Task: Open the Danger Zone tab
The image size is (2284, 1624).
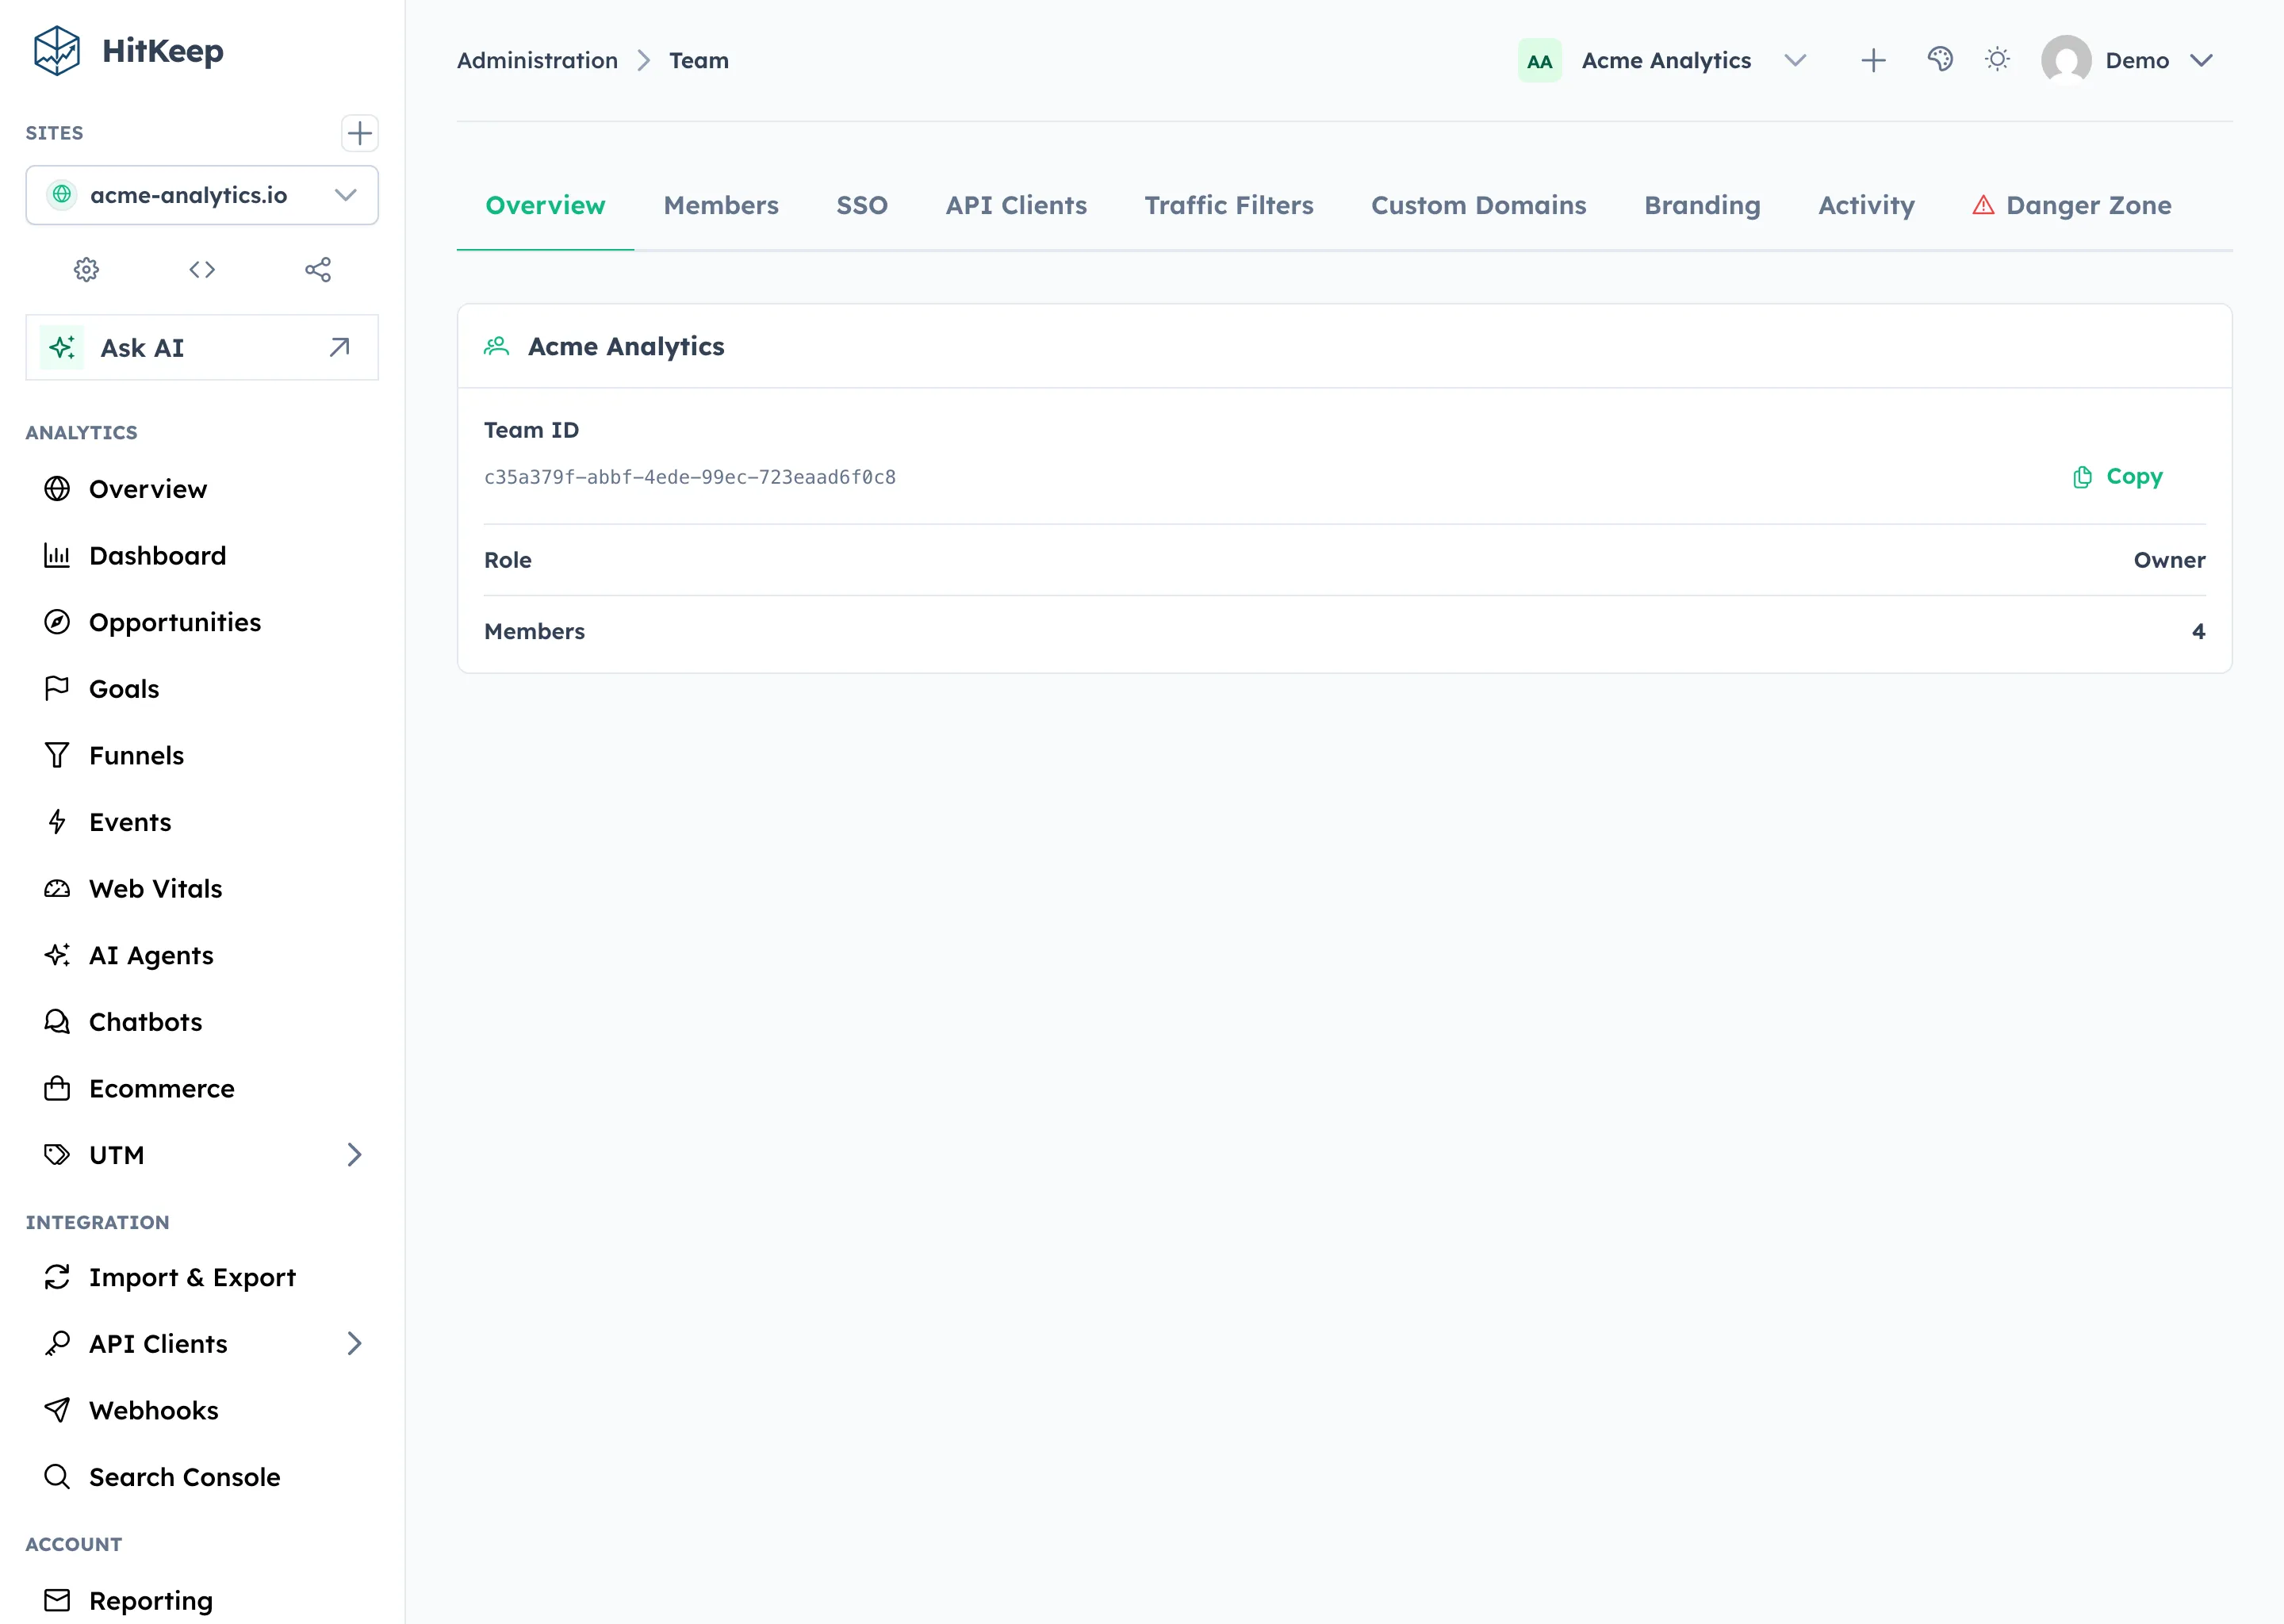Action: coord(2071,205)
